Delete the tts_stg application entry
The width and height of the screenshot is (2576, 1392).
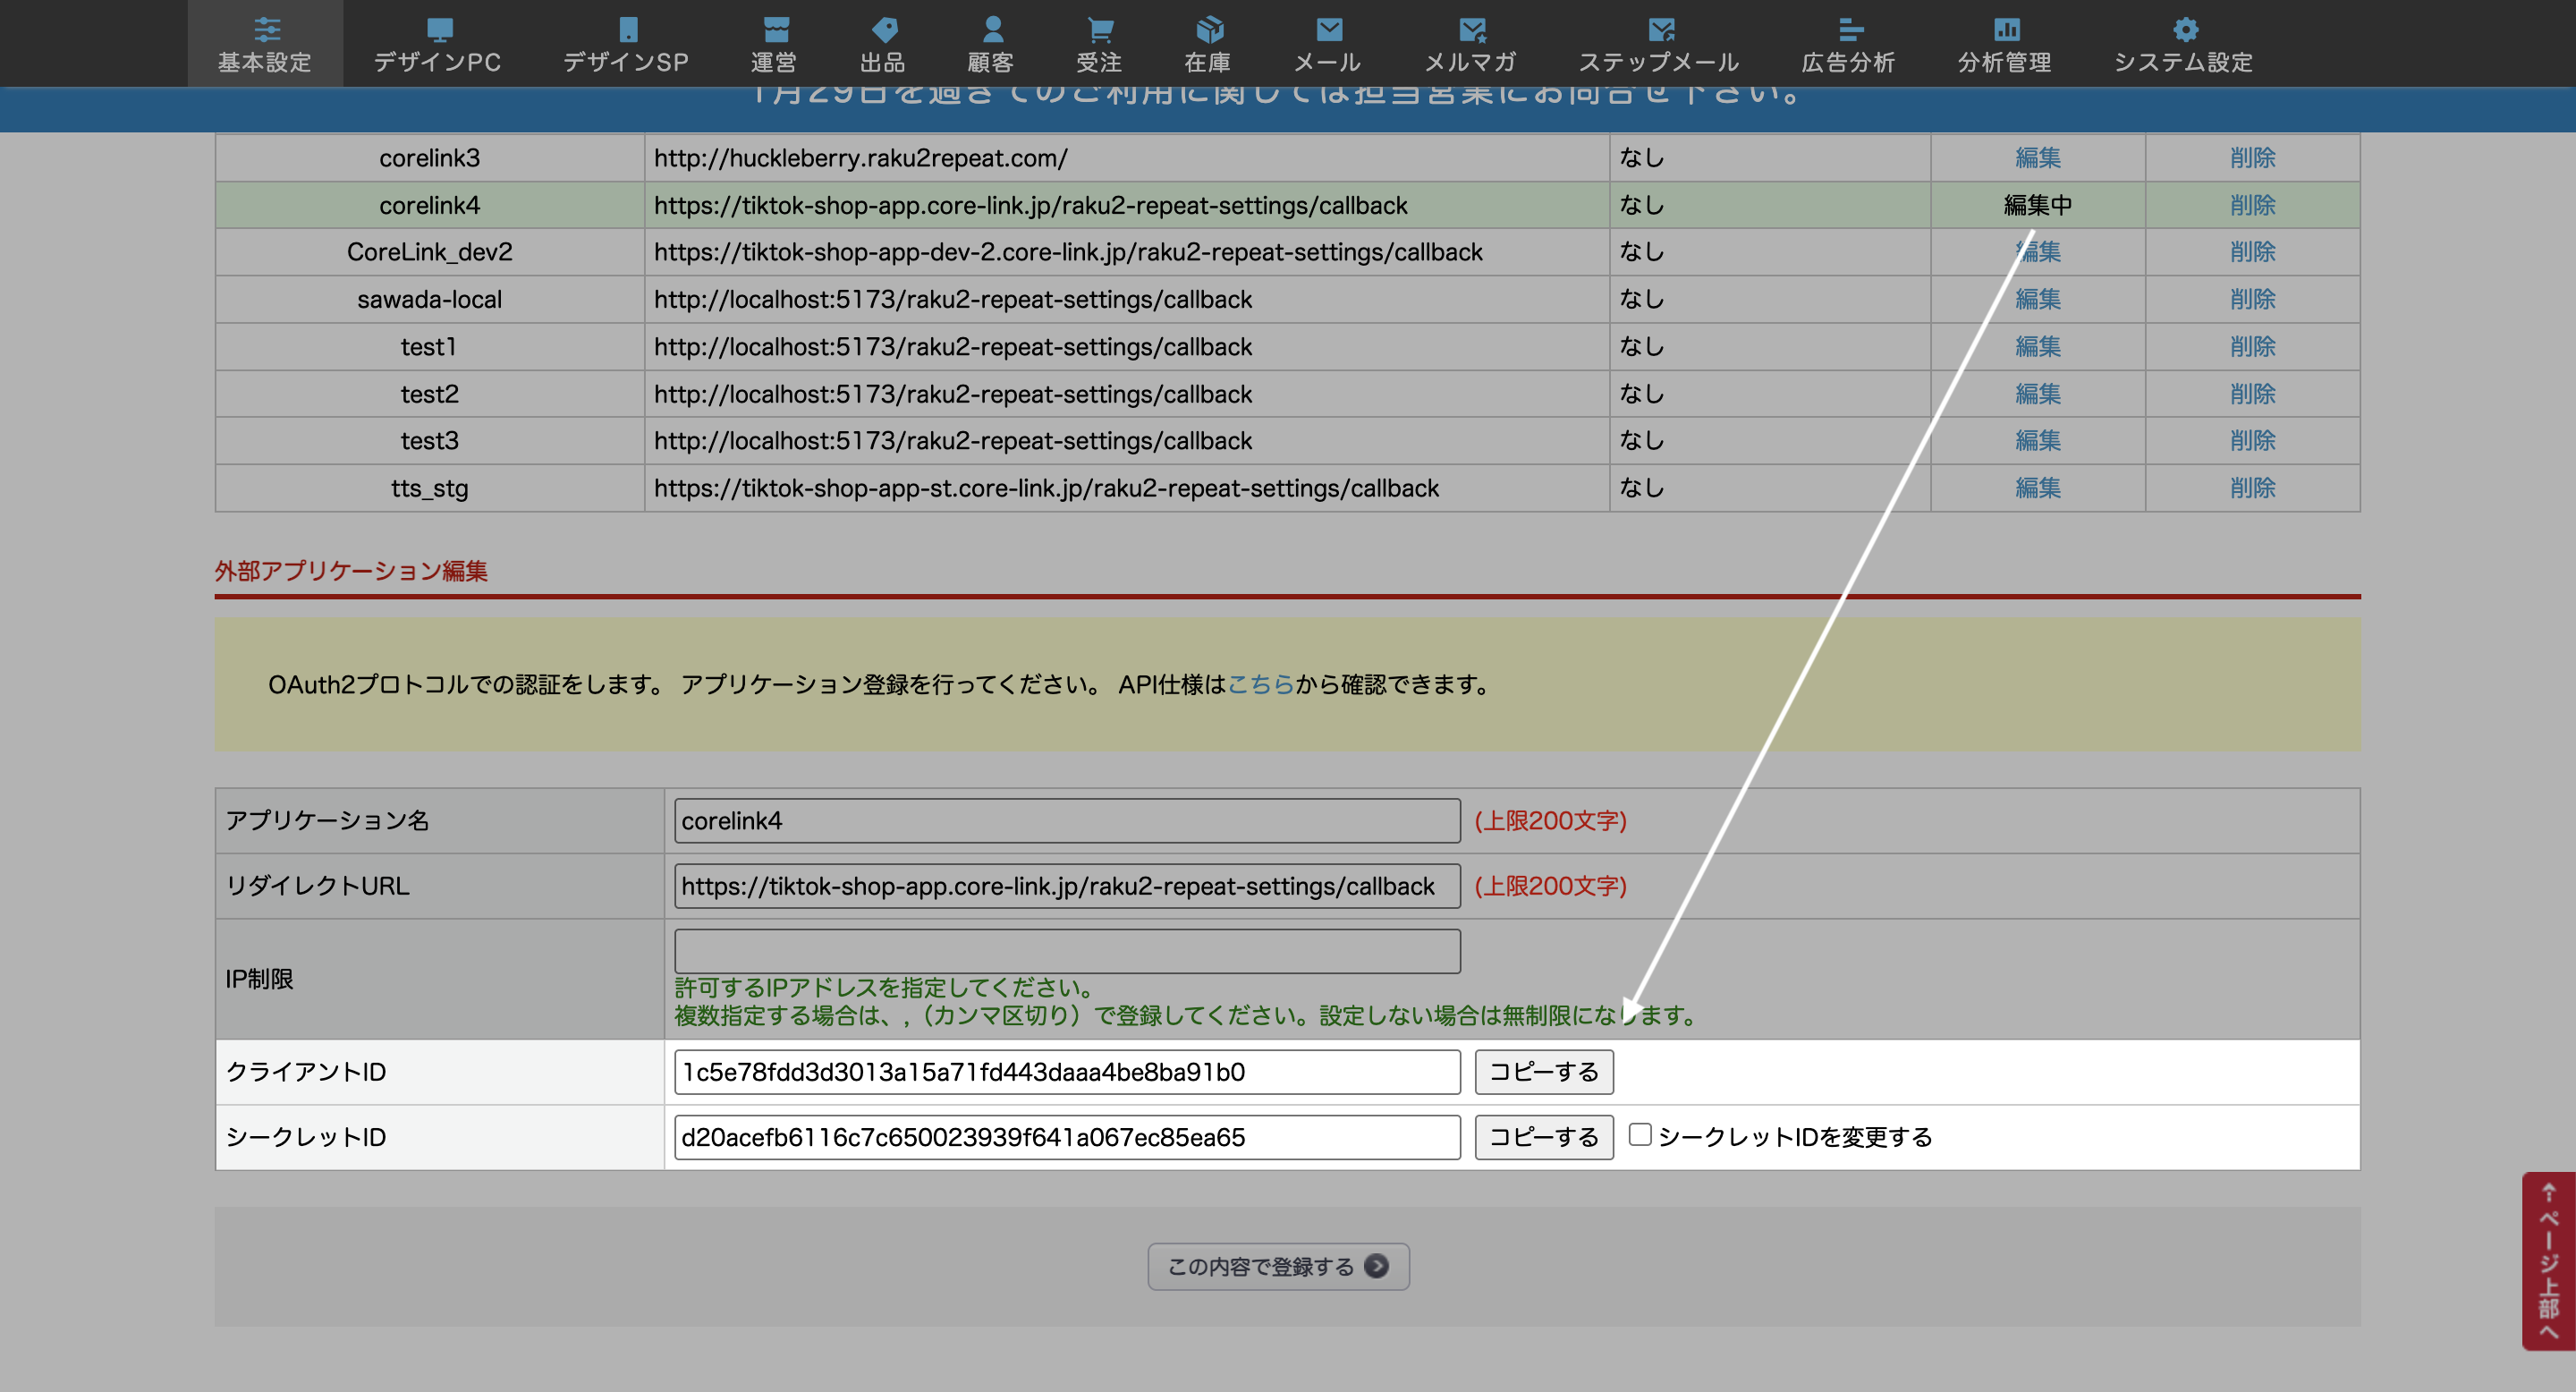point(2251,488)
